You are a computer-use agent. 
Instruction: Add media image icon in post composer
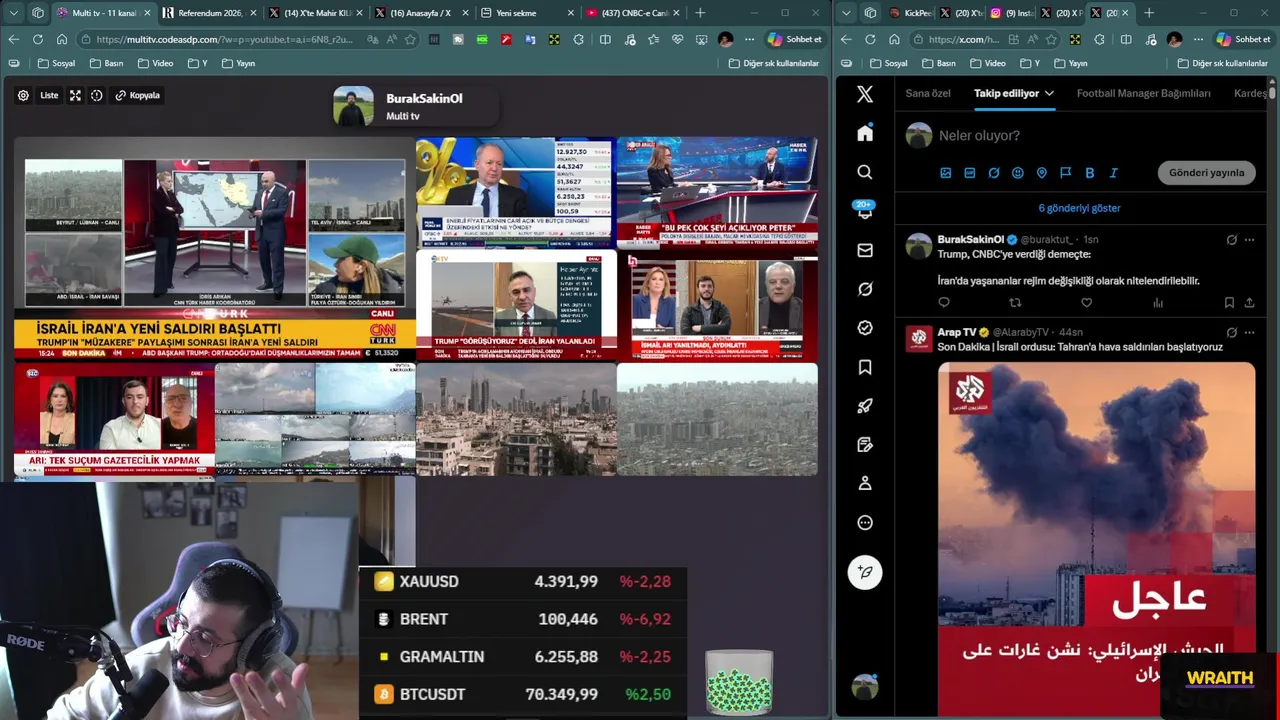point(946,173)
